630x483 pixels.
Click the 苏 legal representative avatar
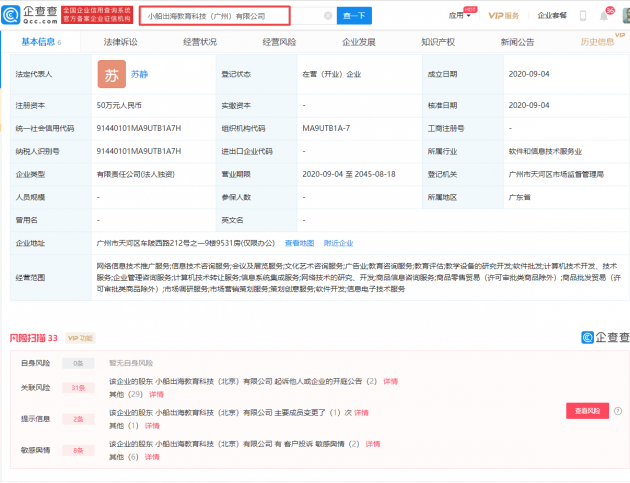tap(112, 74)
